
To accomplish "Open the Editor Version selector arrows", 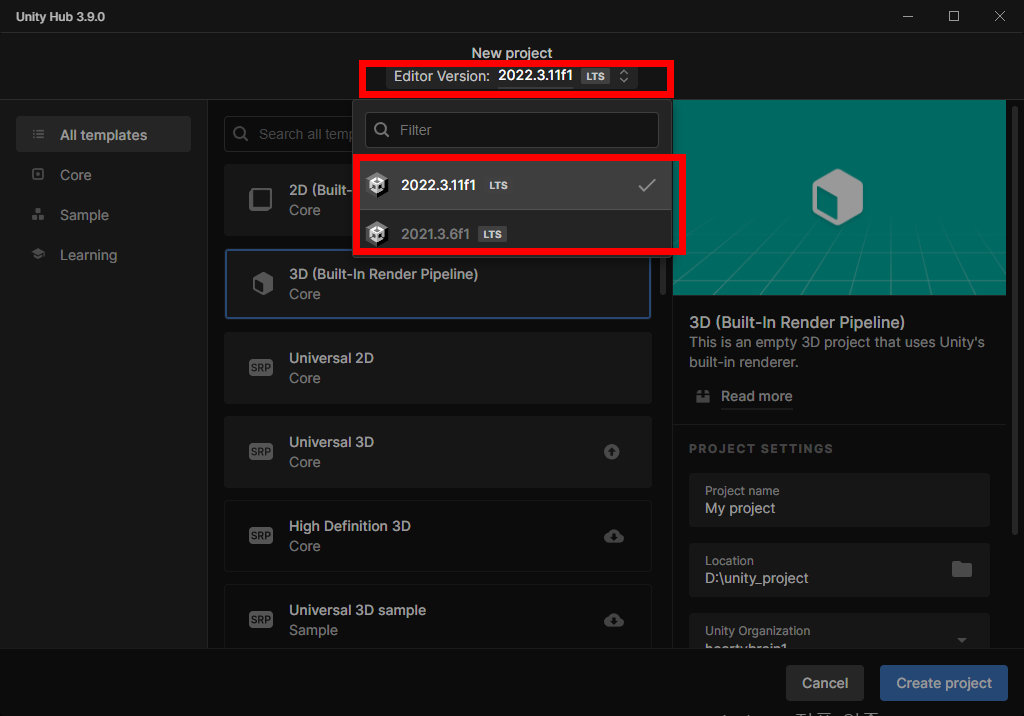I will tap(624, 76).
